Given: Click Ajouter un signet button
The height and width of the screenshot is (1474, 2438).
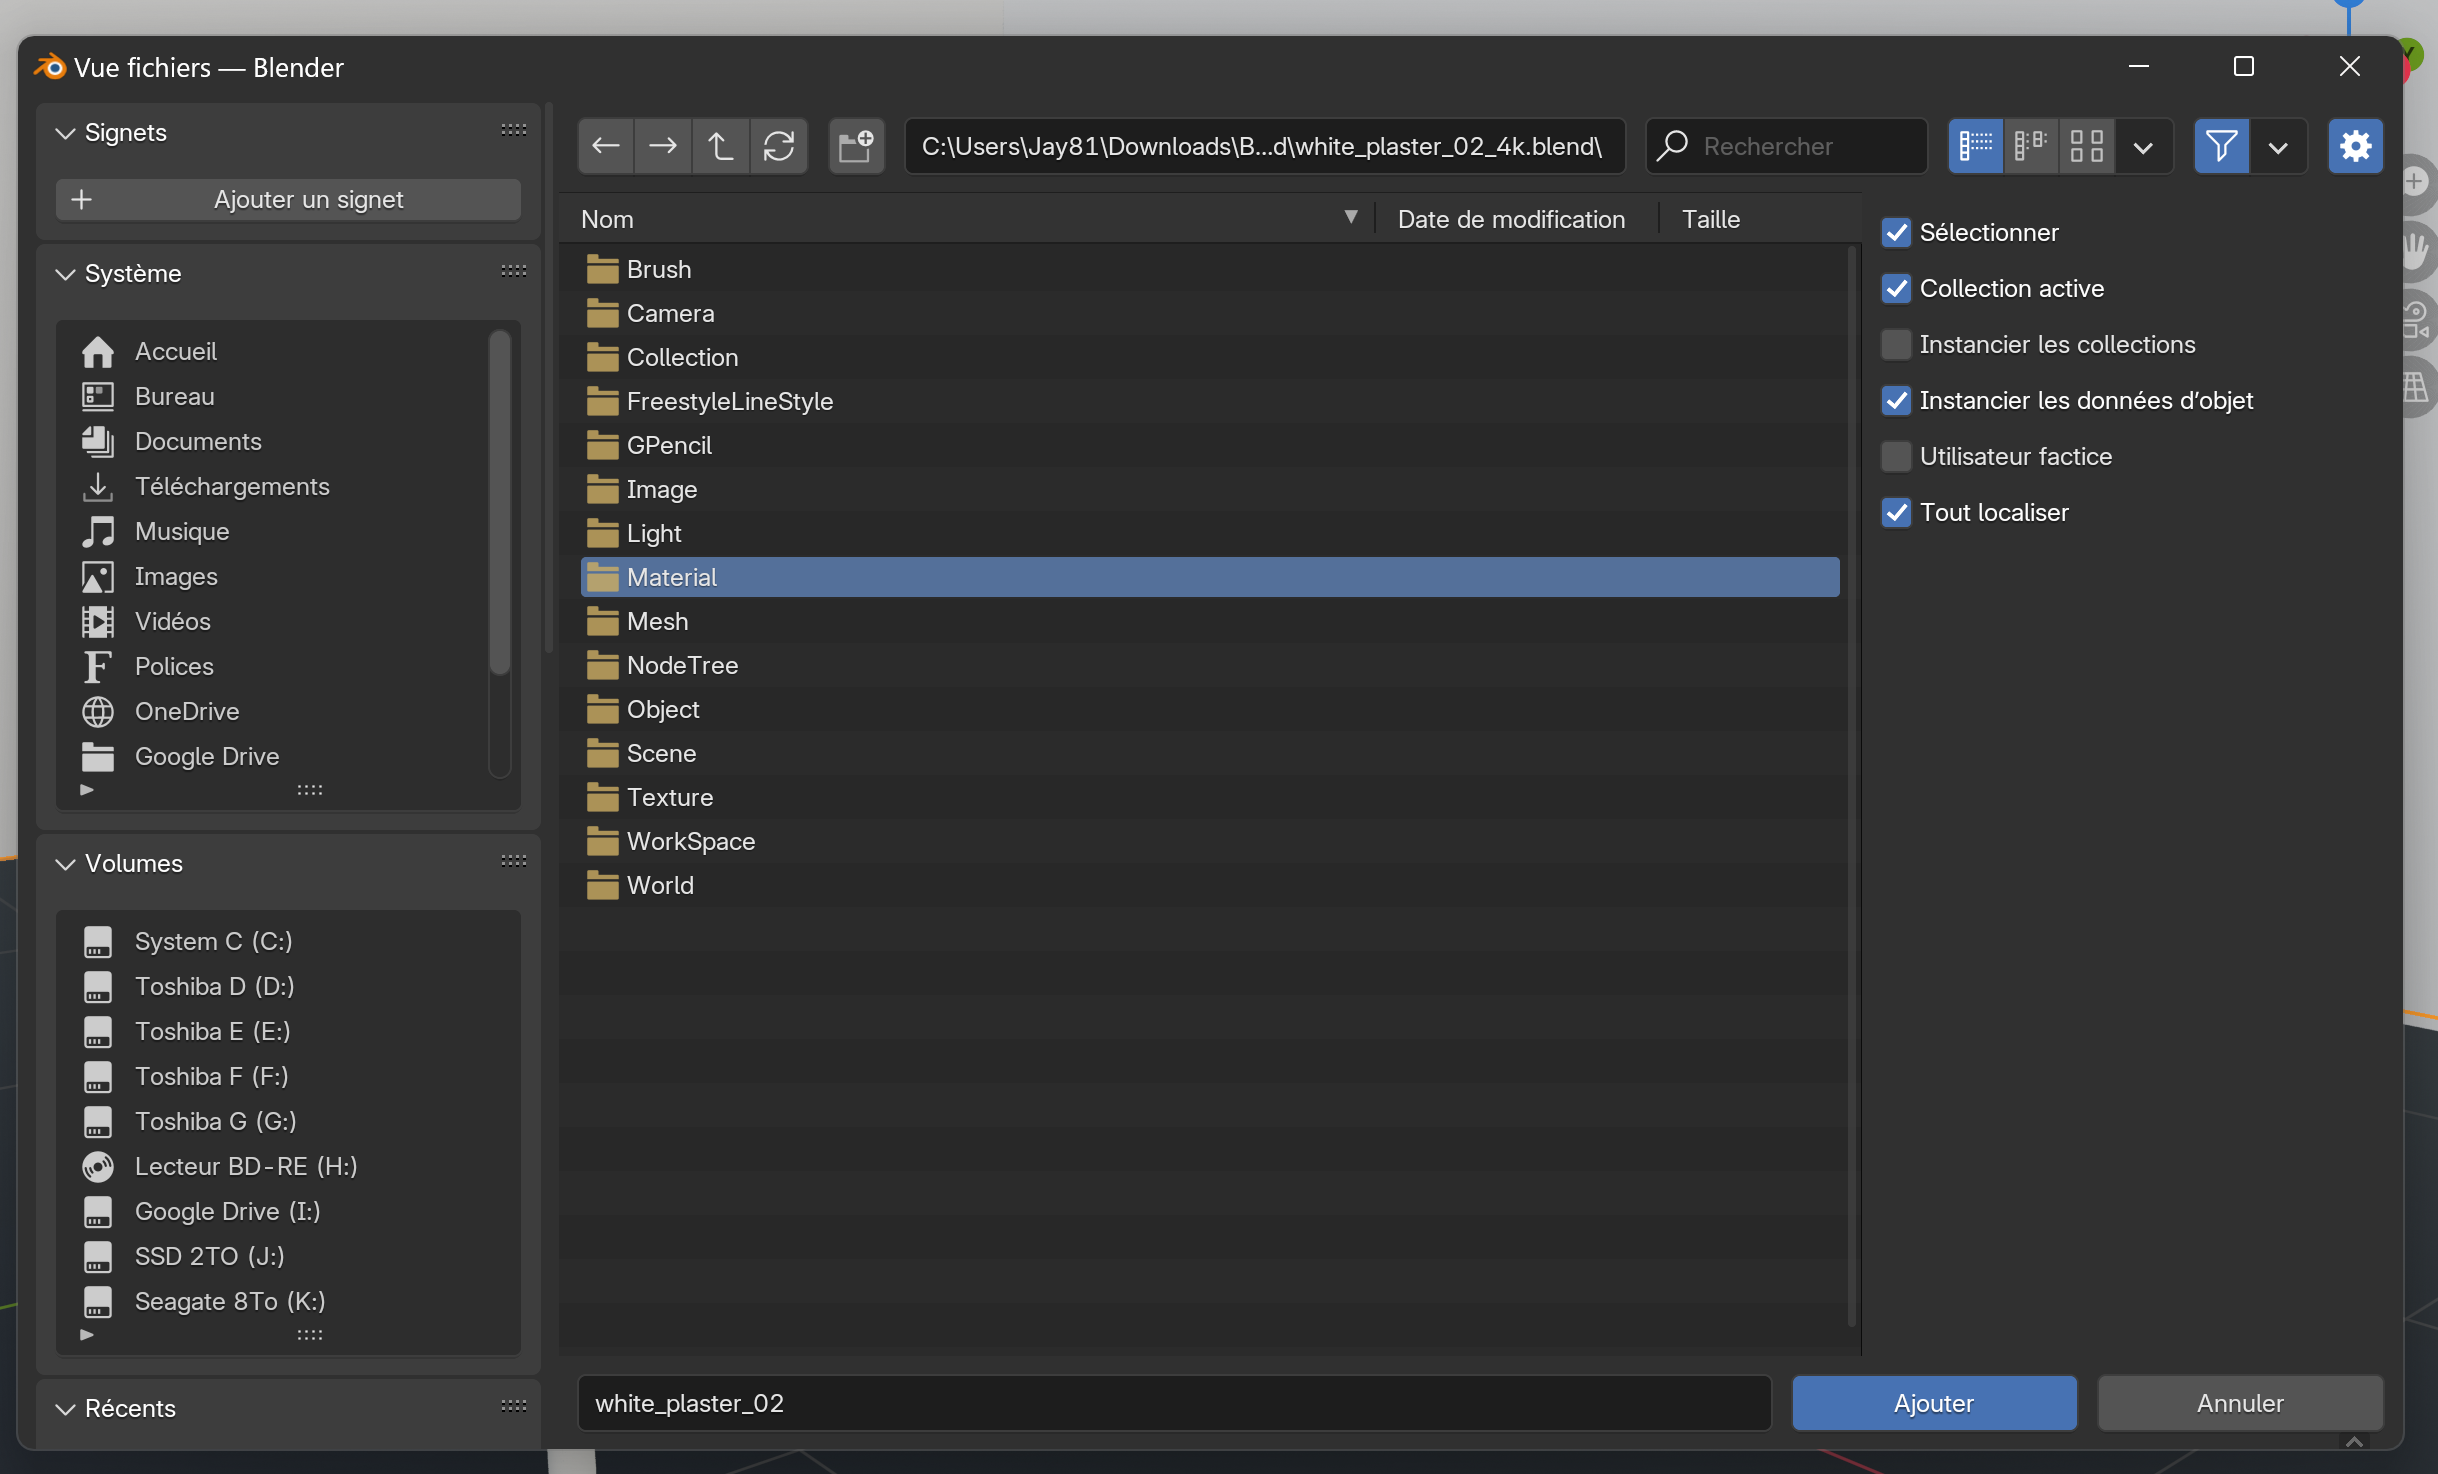Looking at the screenshot, I should pyautogui.click(x=288, y=200).
